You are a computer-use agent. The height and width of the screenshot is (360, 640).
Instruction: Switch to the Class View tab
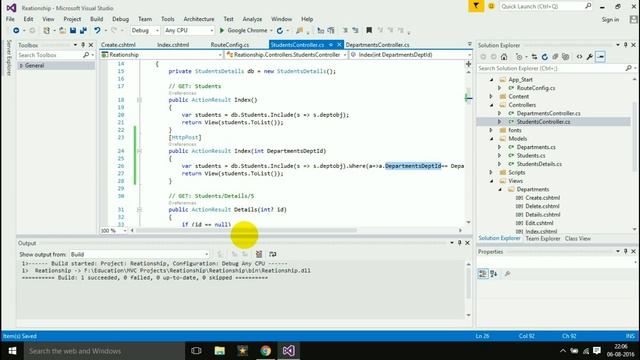[578, 238]
